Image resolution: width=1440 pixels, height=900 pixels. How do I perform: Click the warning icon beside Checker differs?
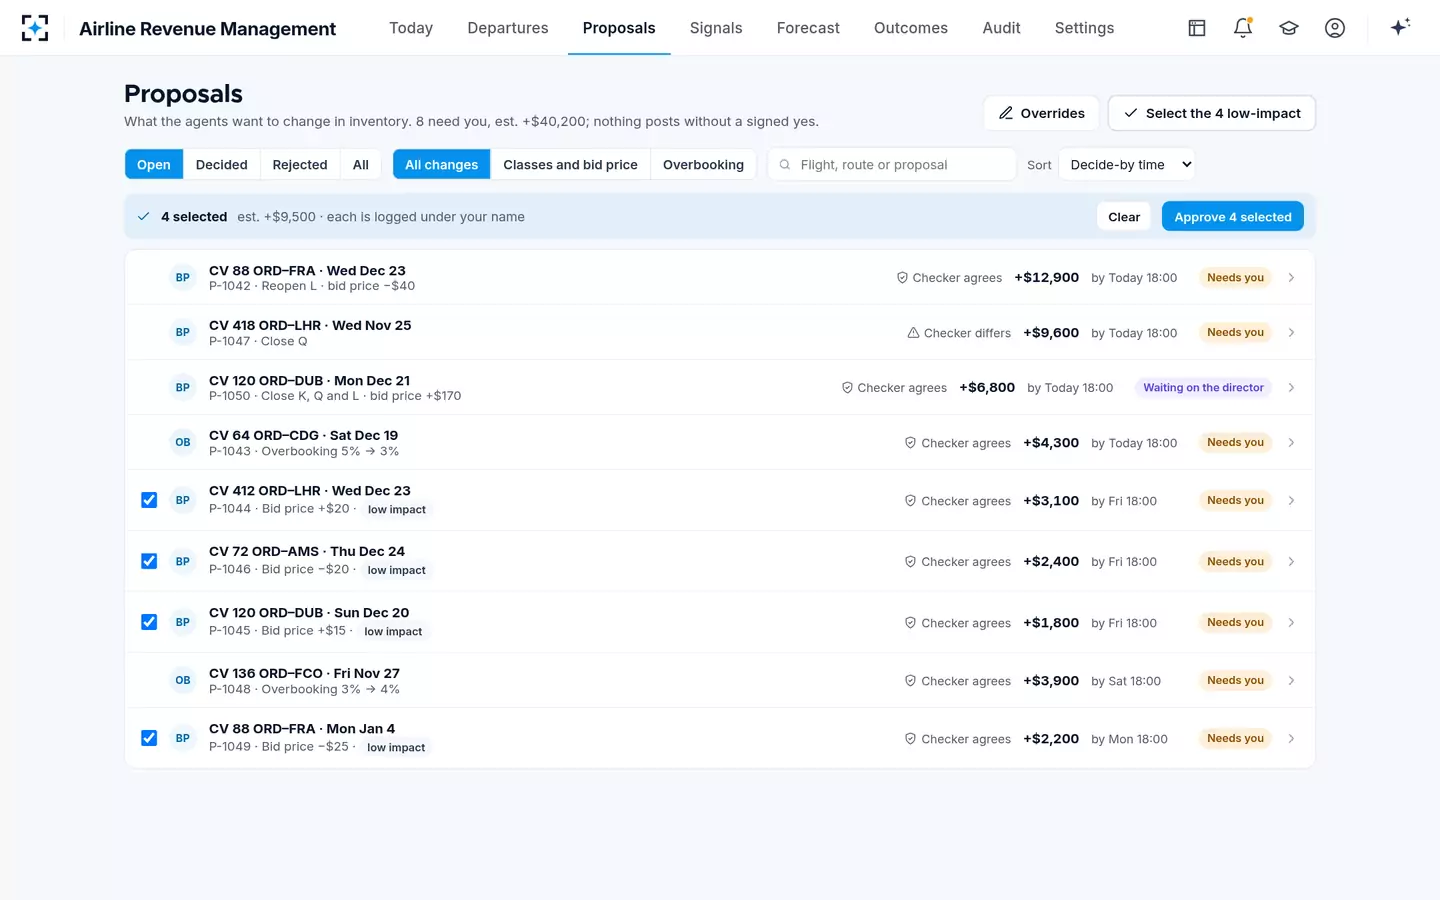(913, 333)
